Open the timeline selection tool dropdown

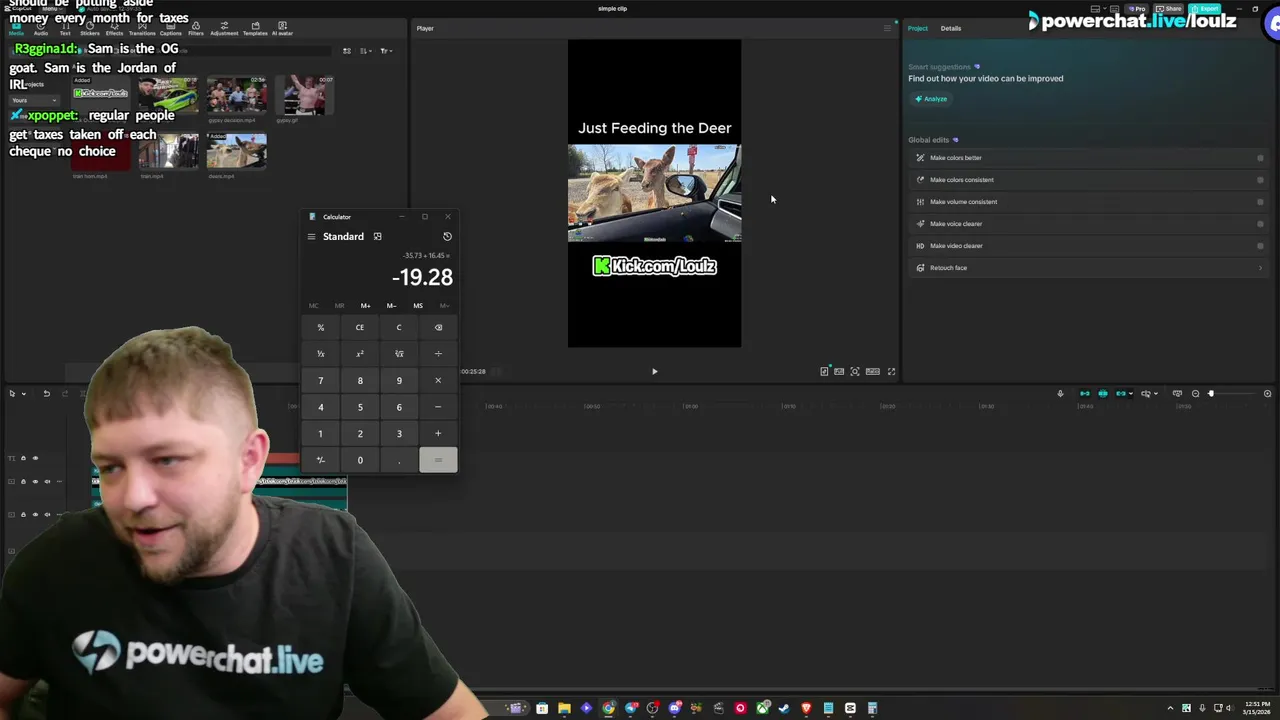click(23, 394)
